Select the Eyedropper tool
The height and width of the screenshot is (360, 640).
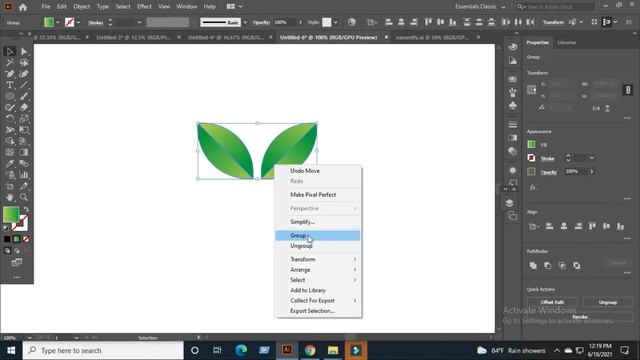click(10, 164)
